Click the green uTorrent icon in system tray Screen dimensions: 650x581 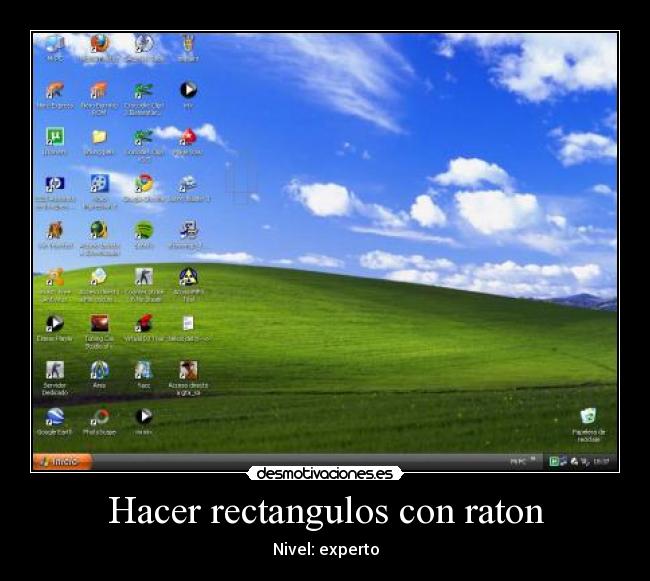click(553, 461)
